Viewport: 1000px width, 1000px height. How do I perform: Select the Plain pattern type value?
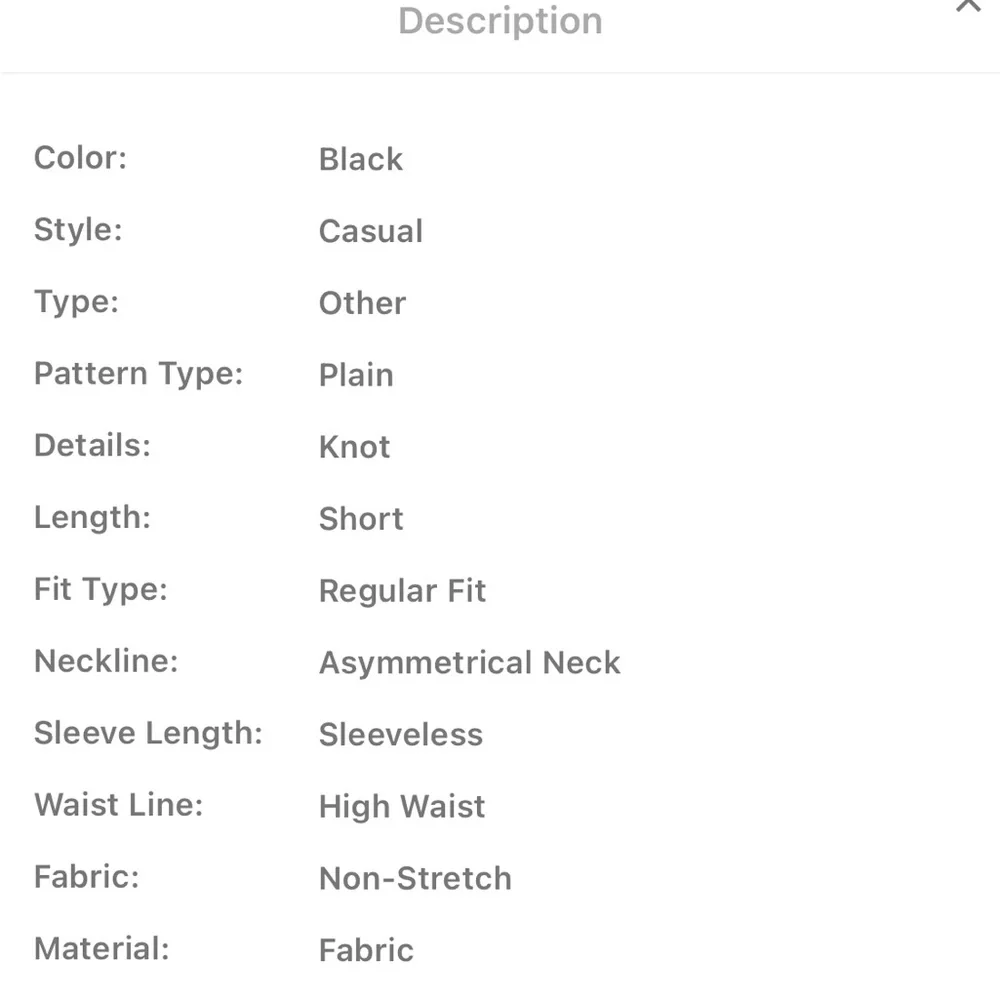coord(356,375)
